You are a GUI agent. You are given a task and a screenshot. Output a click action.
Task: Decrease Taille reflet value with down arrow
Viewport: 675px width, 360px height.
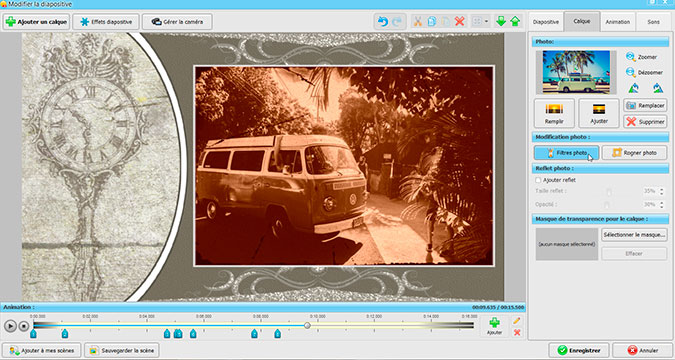(662, 194)
